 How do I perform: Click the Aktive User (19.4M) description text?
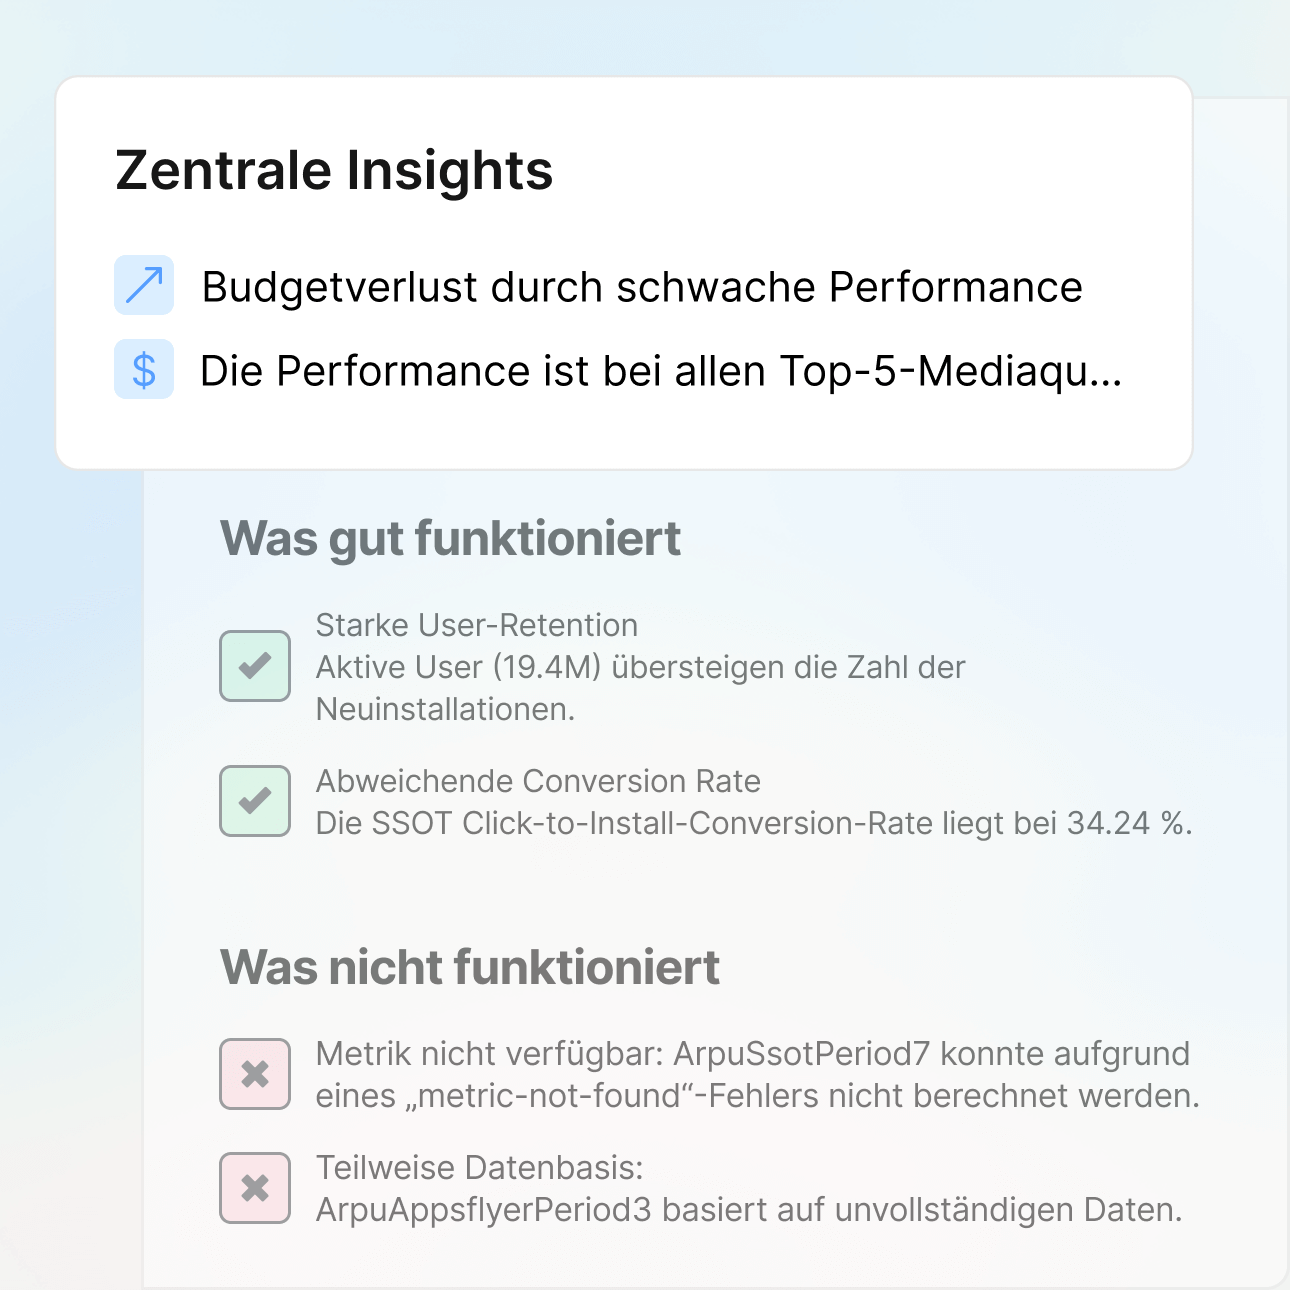[640, 667]
